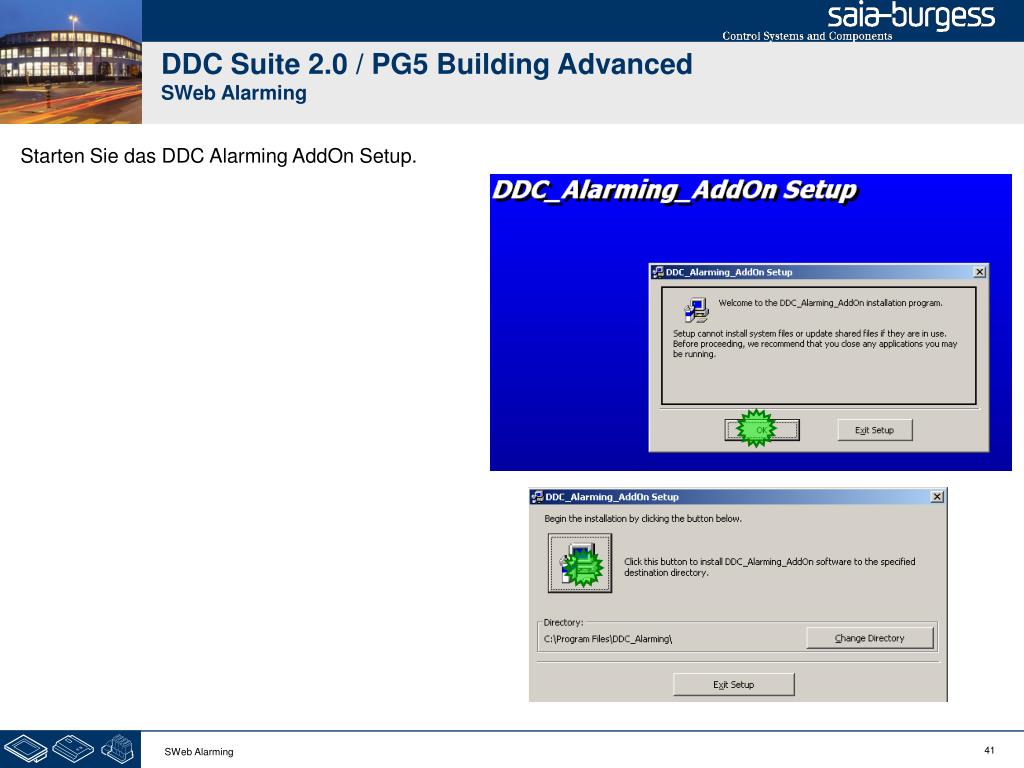Viewport: 1024px width, 768px height.
Task: Click Exit Setup in the installation directory dialog
Action: tap(733, 684)
